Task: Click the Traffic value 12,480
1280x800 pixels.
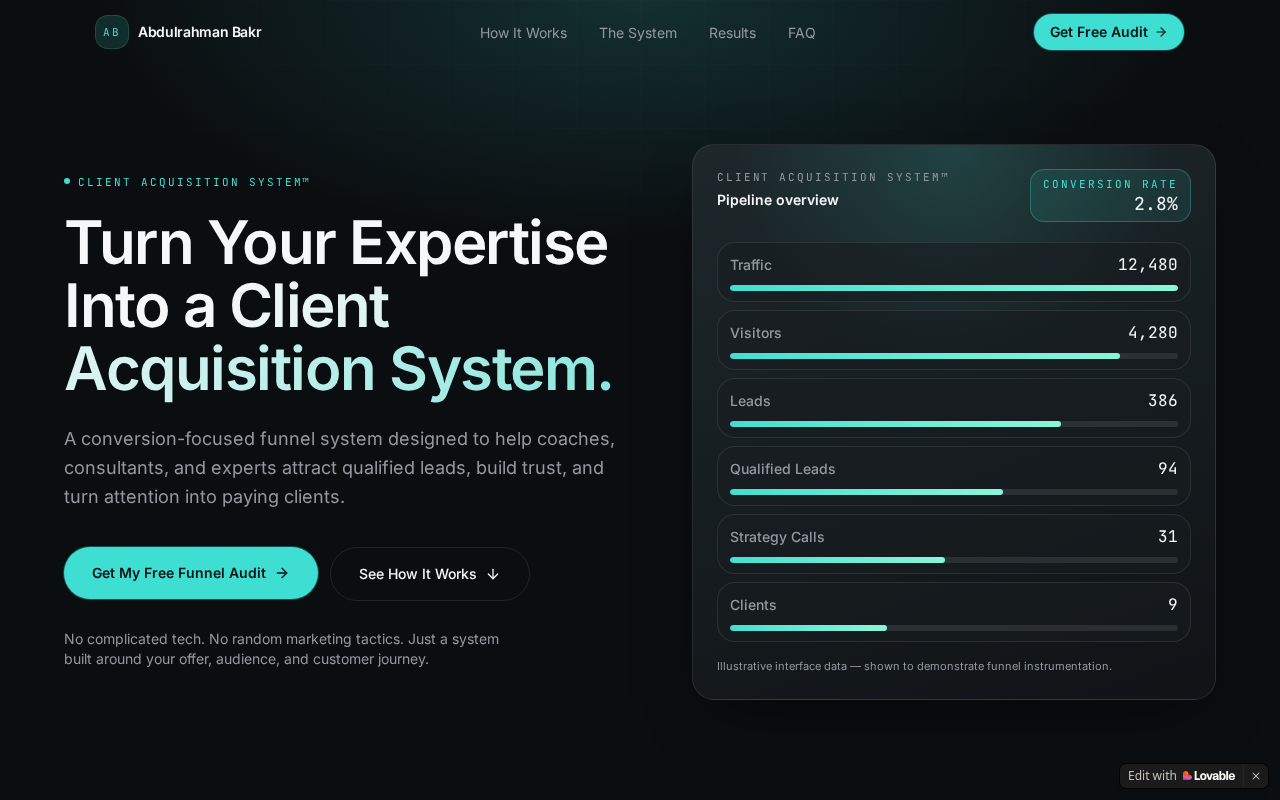Action: coord(1148,265)
